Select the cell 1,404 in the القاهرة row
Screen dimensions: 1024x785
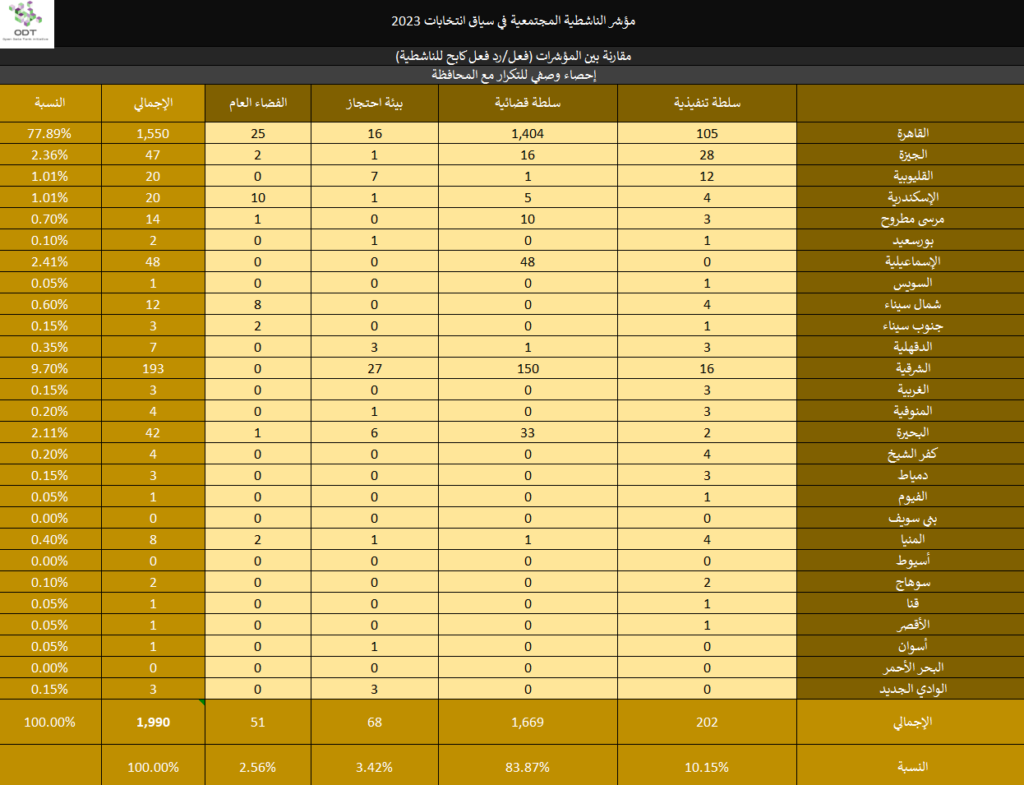pyautogui.click(x=528, y=133)
